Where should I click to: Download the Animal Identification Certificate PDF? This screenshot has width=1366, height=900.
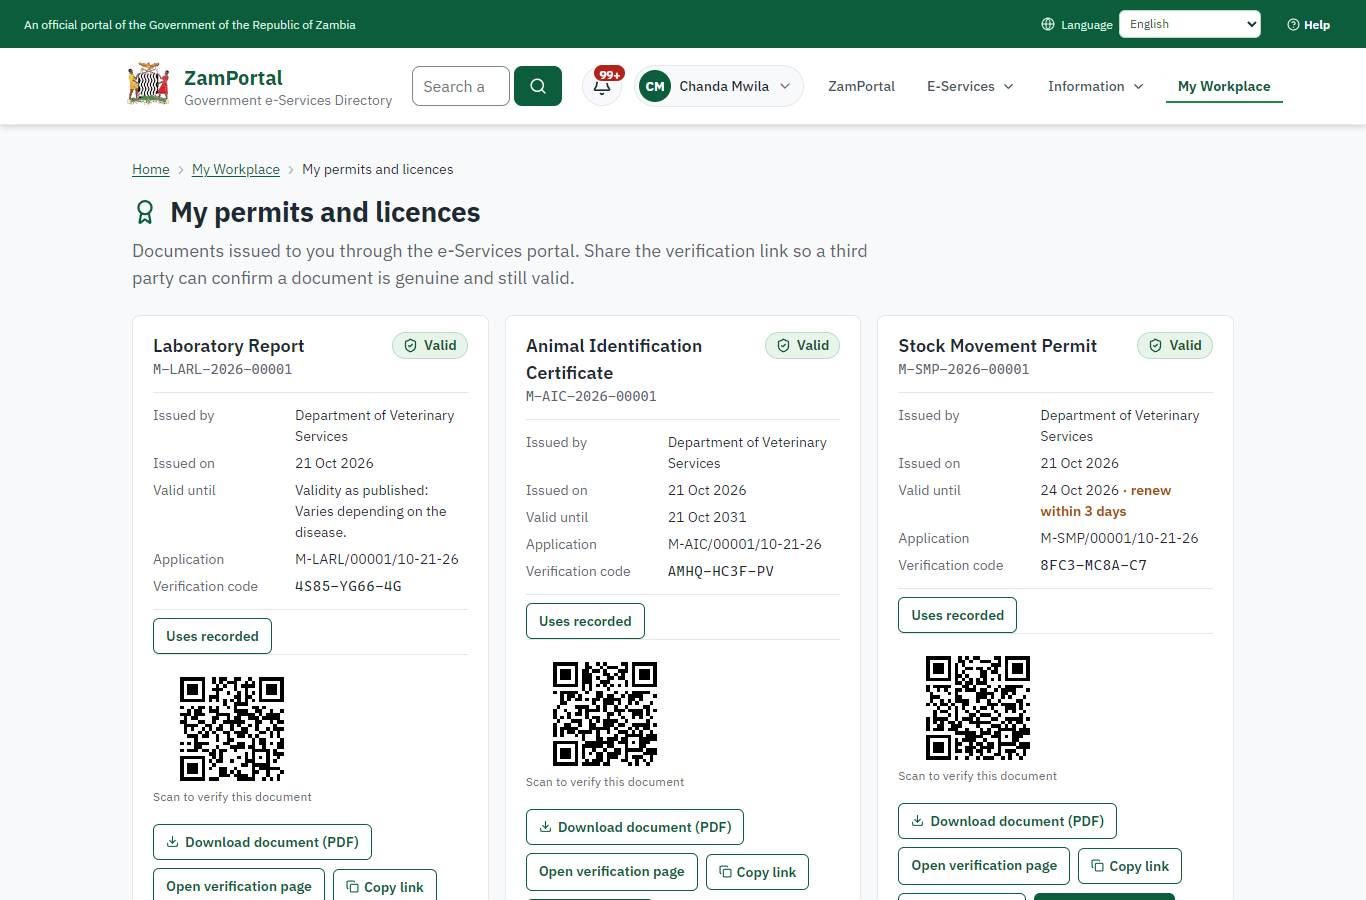tap(635, 827)
